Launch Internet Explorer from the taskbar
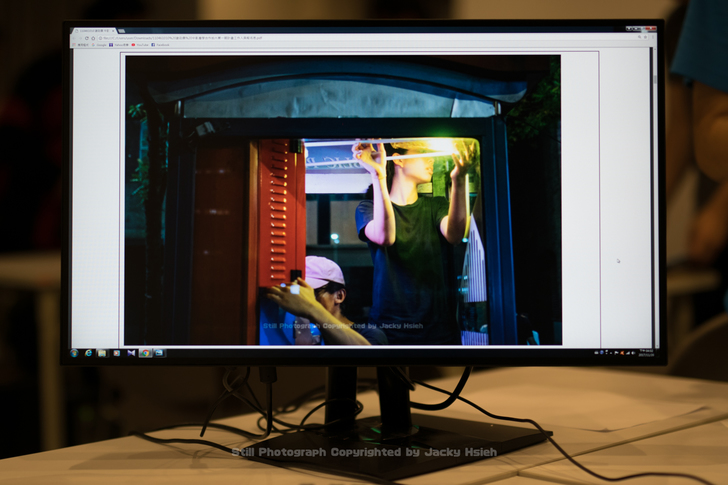 tap(88, 352)
